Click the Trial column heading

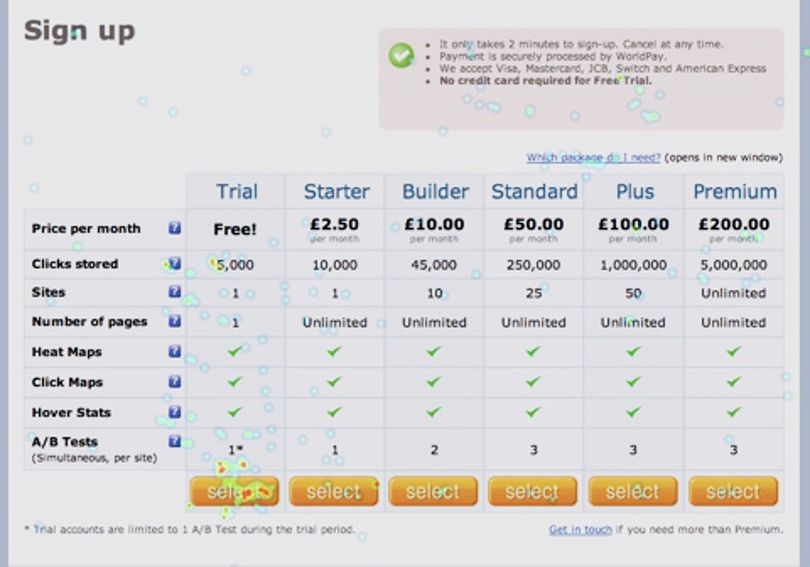click(237, 192)
